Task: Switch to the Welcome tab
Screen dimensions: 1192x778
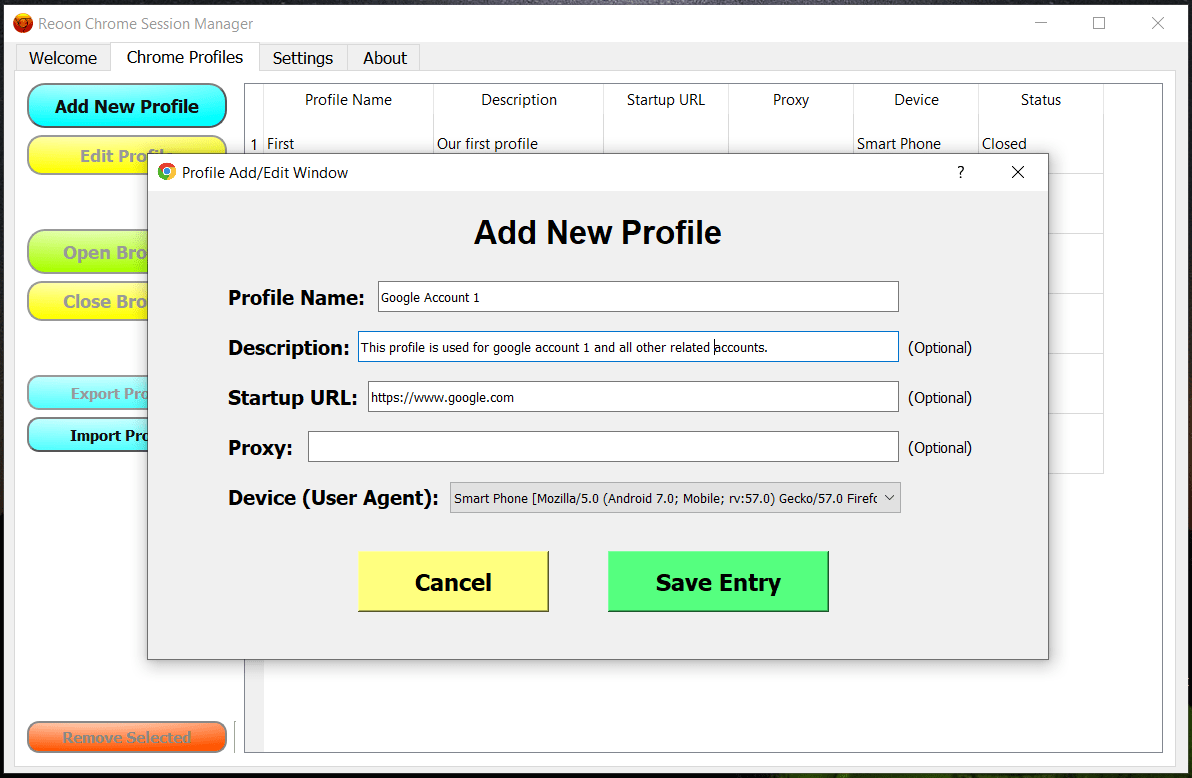Action: click(63, 58)
